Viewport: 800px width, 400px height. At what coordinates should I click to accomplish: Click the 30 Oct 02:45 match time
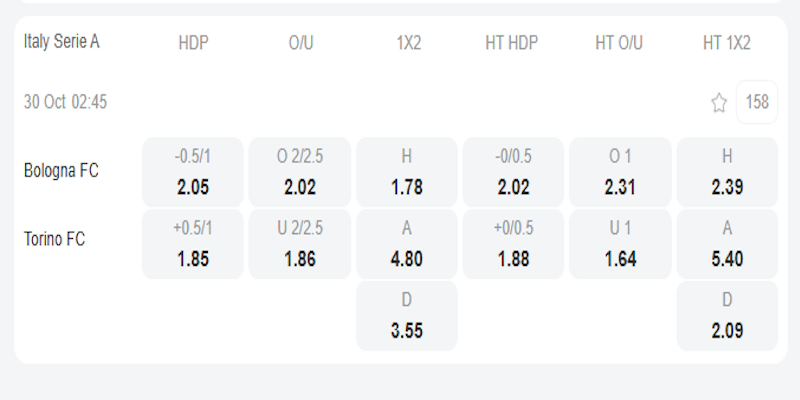[x=66, y=102]
